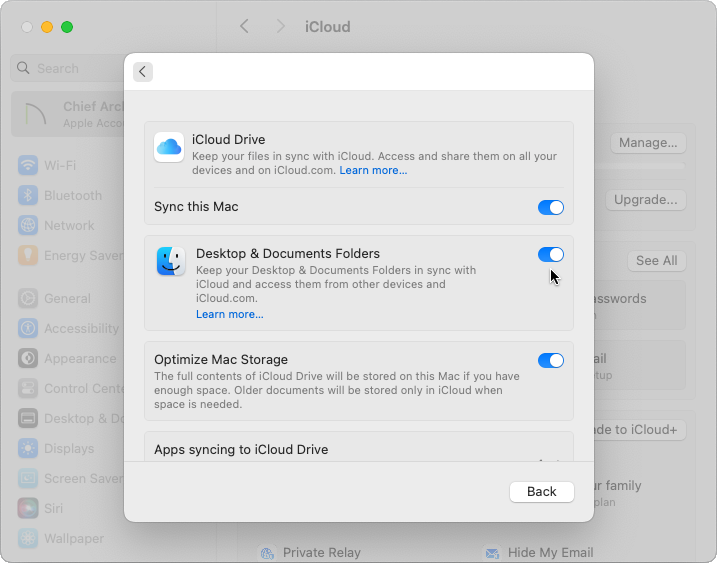Click the Mail tile in iCloud window

click(640, 365)
